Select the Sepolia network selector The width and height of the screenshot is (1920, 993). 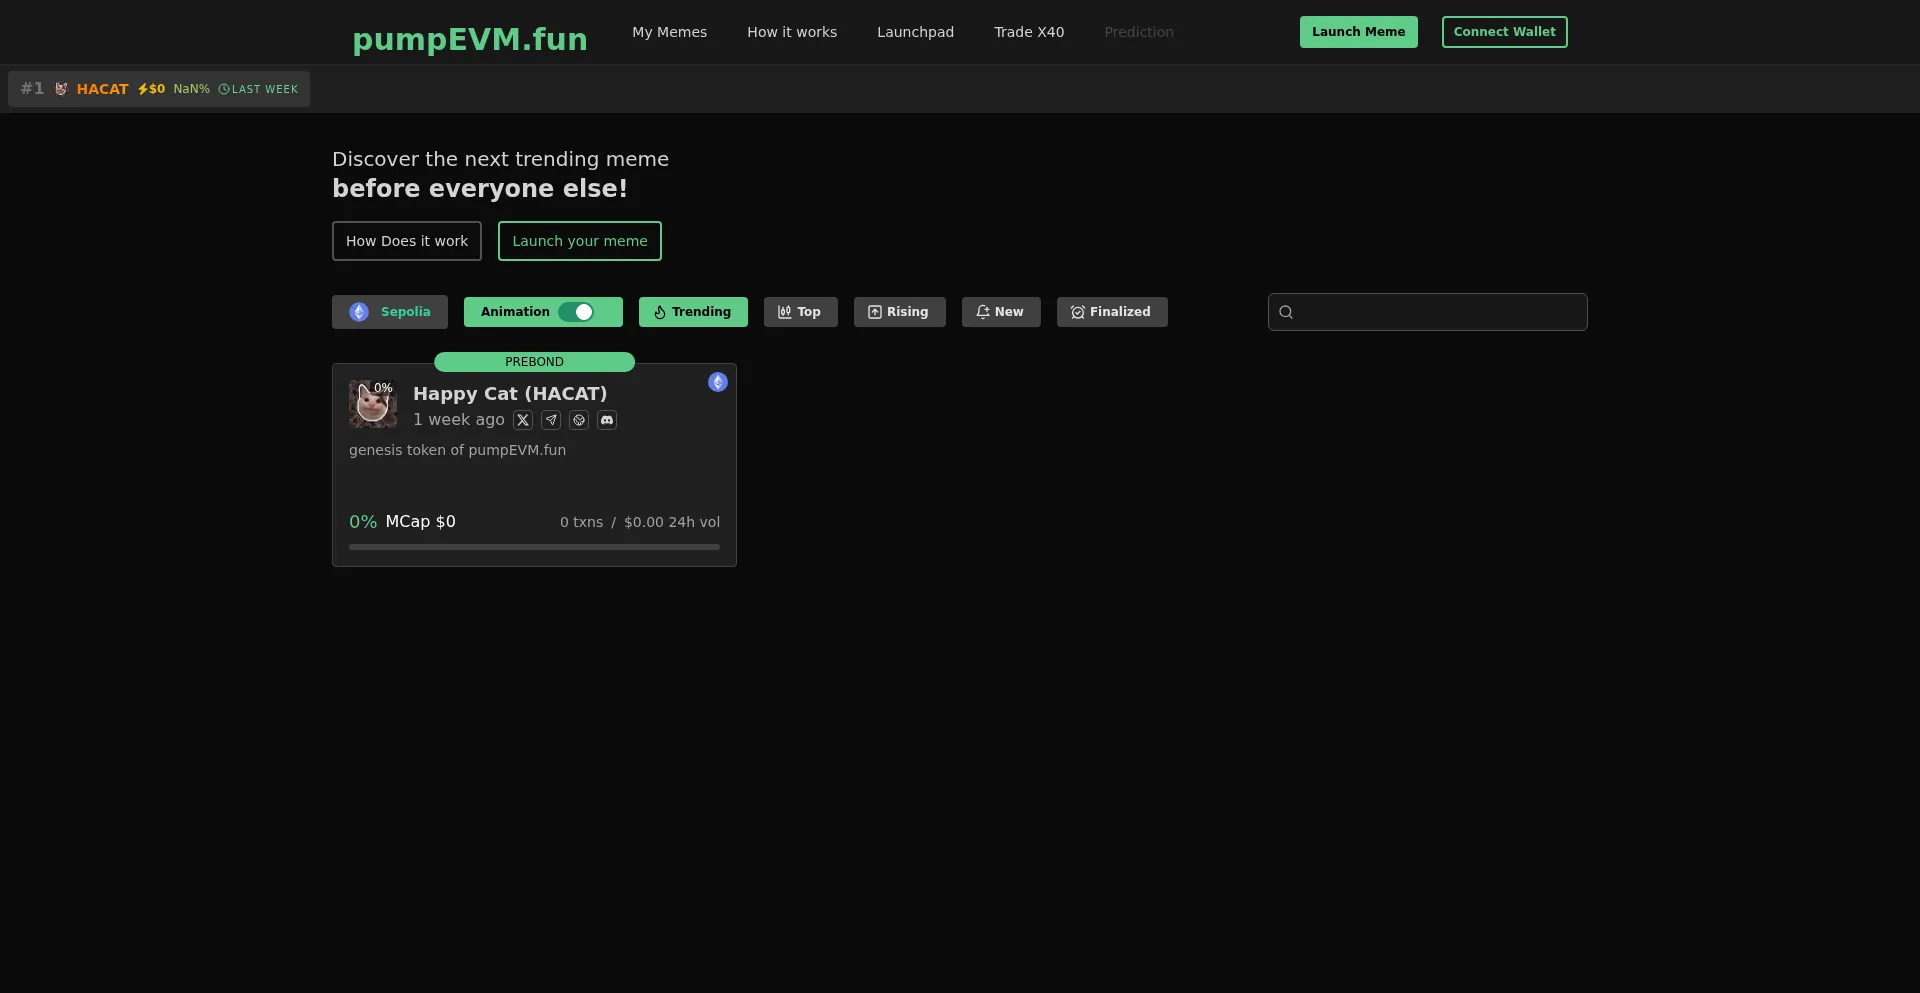coord(390,312)
